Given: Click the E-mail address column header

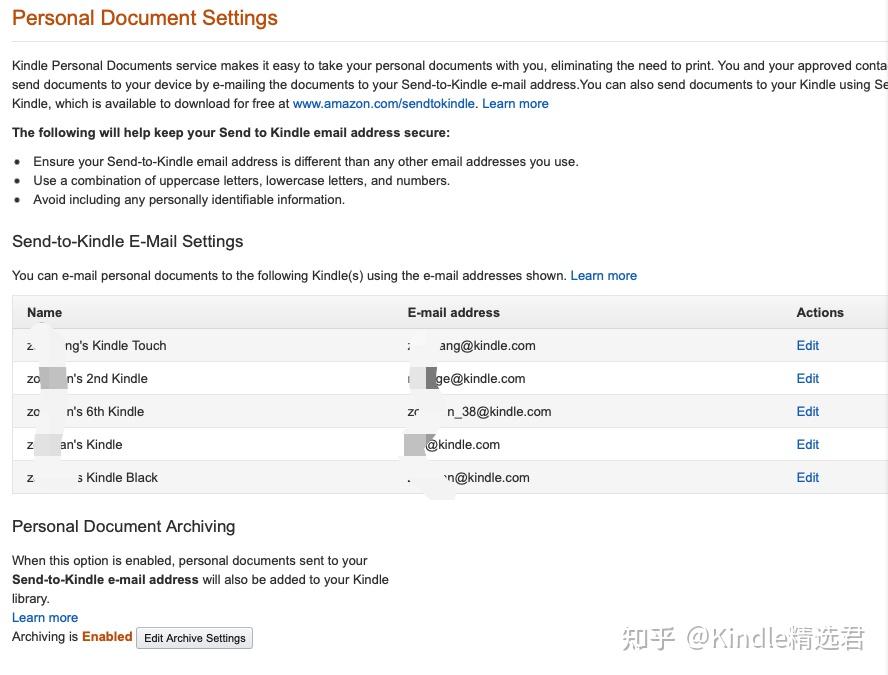Looking at the screenshot, I should pyautogui.click(x=454, y=313).
